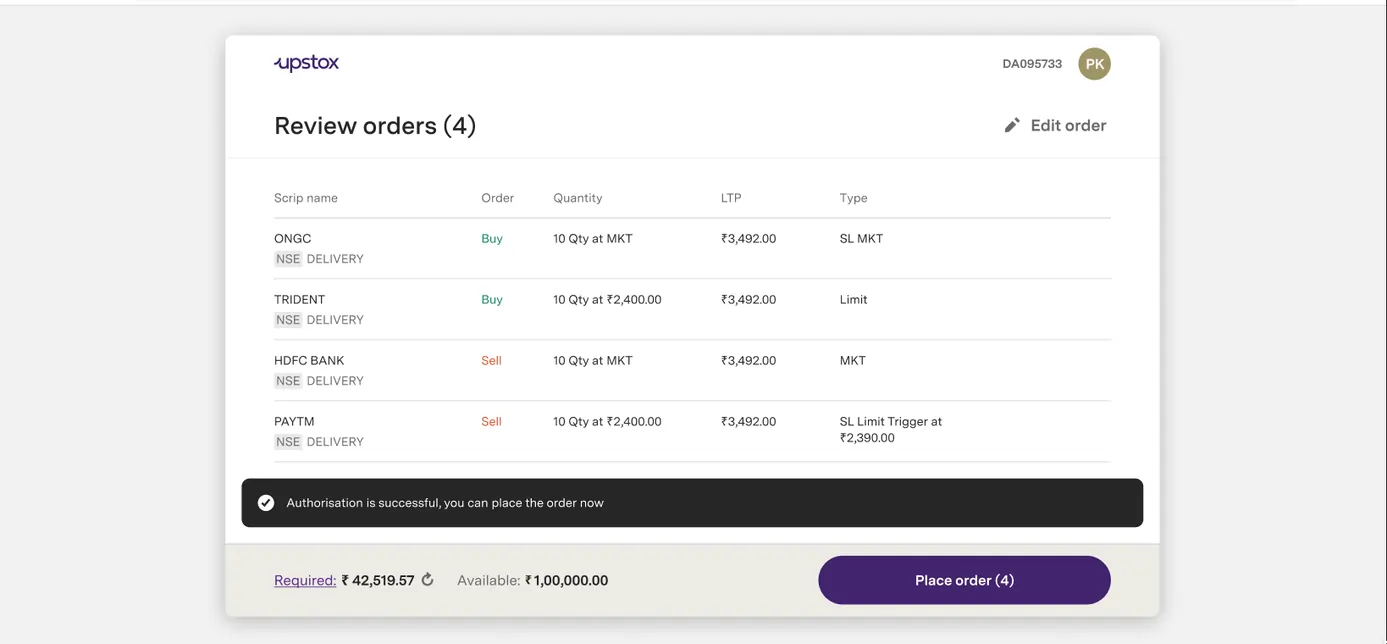Click the Scrip name column header

[x=306, y=198]
